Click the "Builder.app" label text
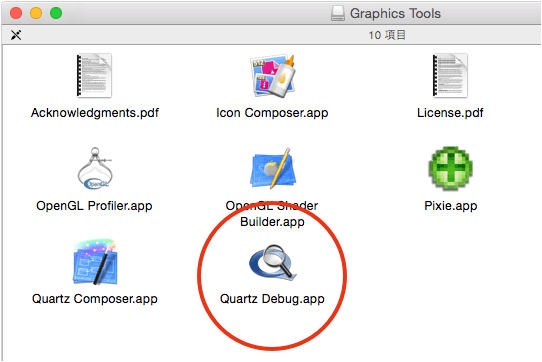Viewport: 542px width, 362px height. pyautogui.click(x=272, y=222)
